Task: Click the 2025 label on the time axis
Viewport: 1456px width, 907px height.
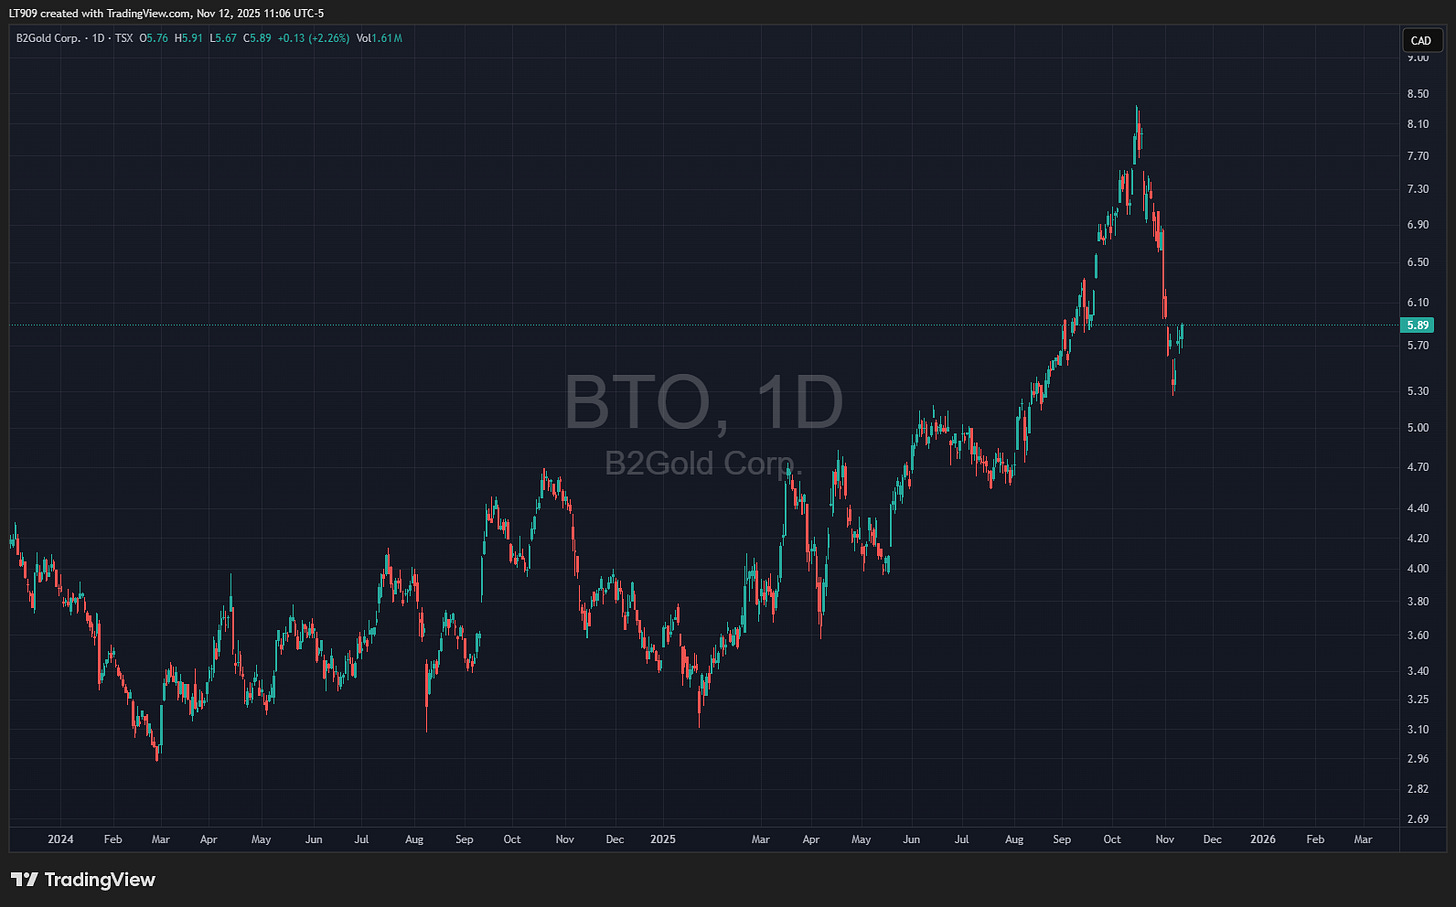Action: 663,839
